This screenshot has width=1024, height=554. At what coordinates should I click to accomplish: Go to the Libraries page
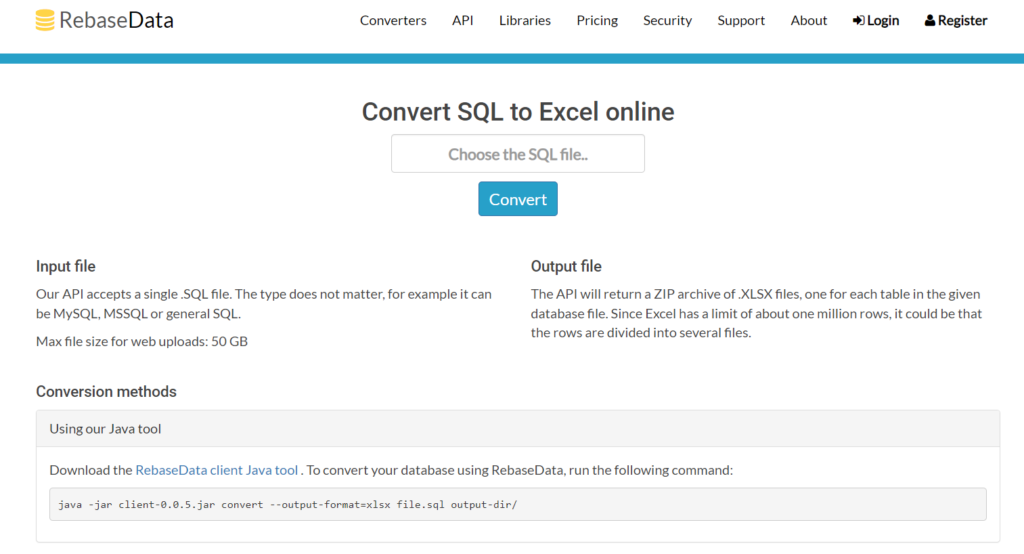tap(524, 20)
